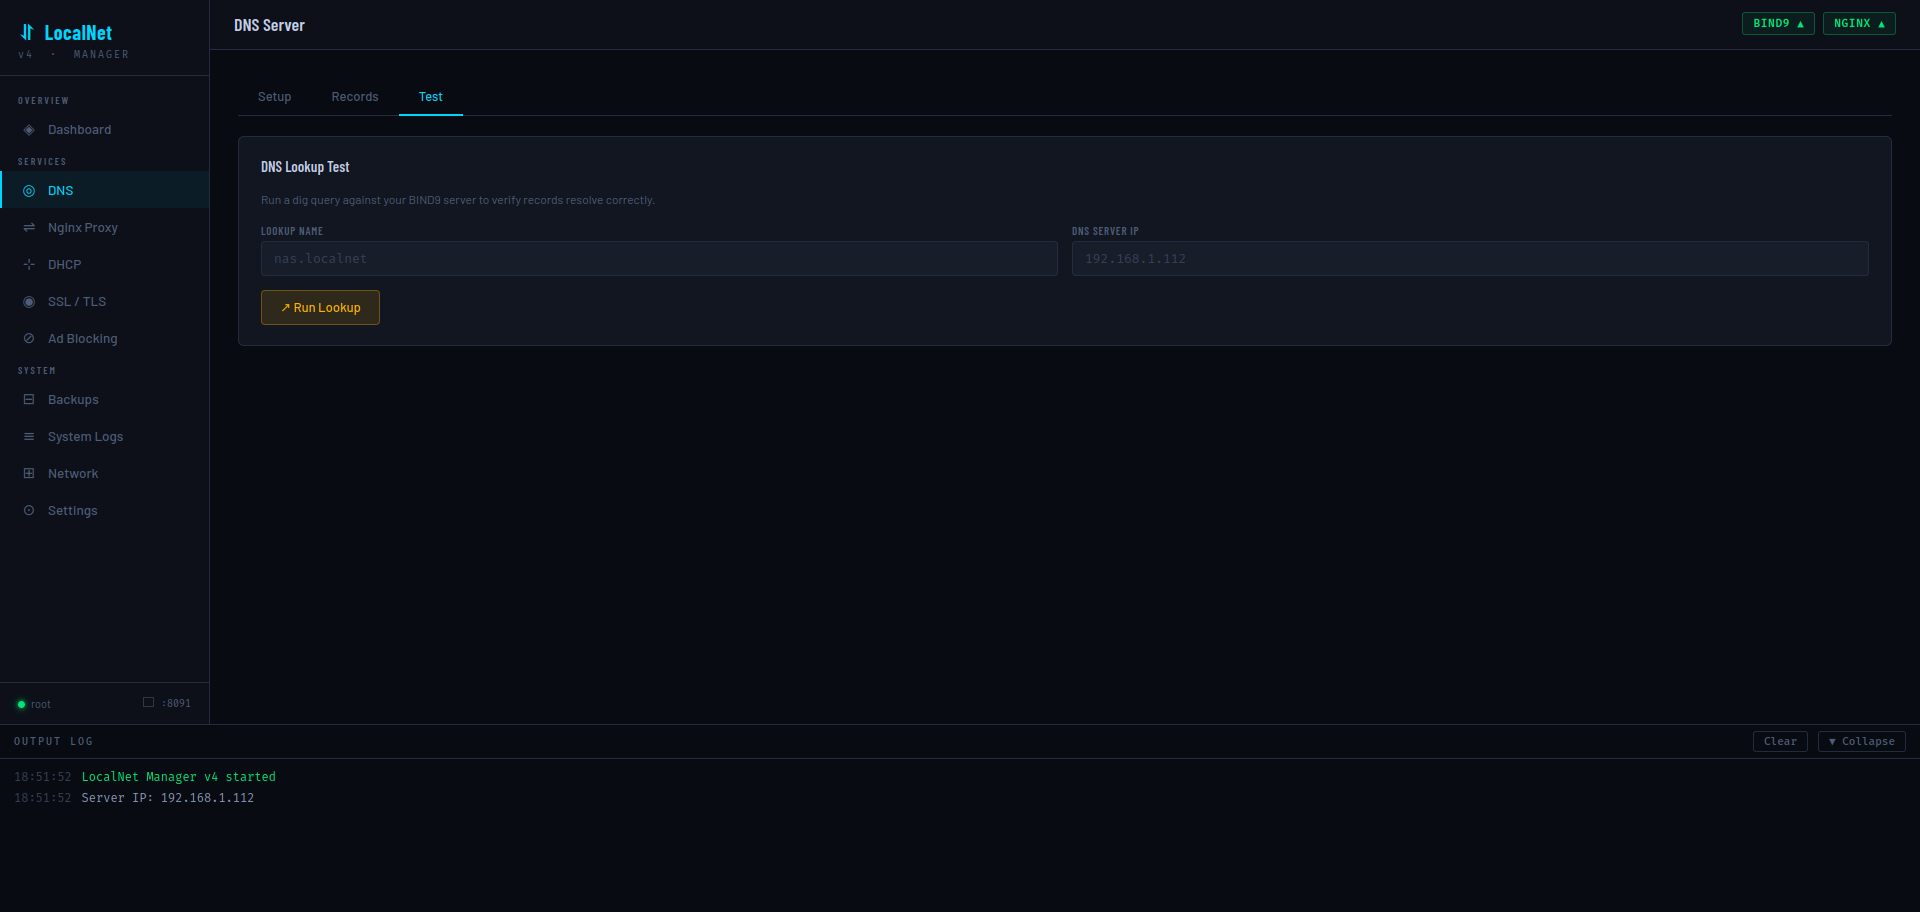Click the DNS target icon in sidebar
This screenshot has height=912, width=1920.
coord(29,191)
